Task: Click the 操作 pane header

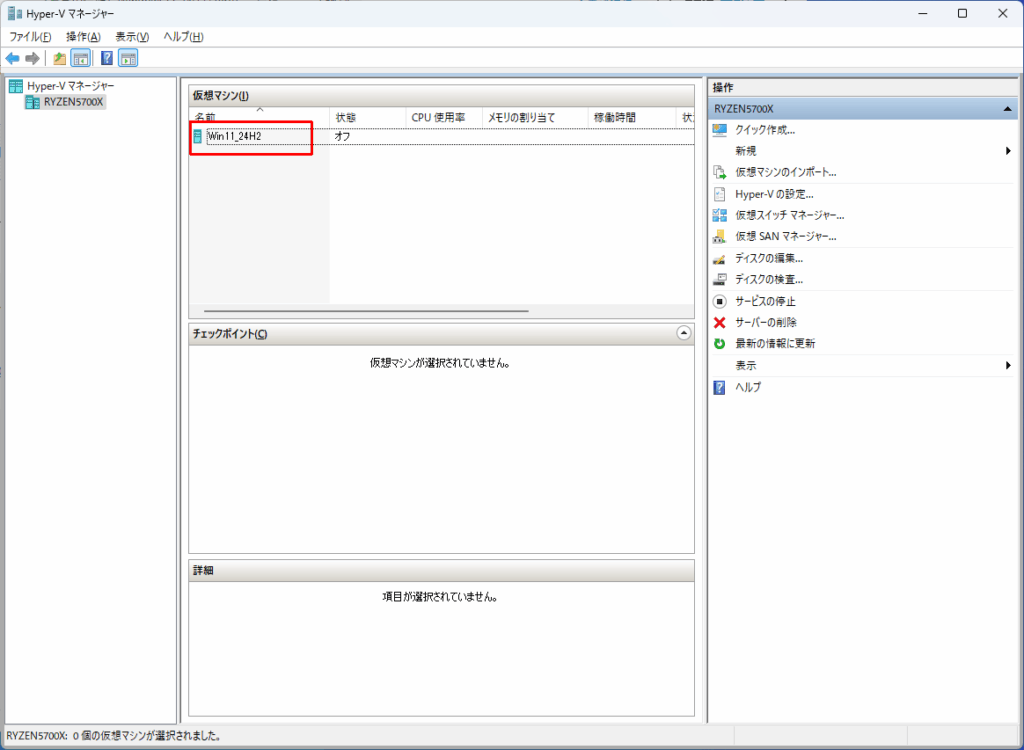Action: (x=862, y=87)
